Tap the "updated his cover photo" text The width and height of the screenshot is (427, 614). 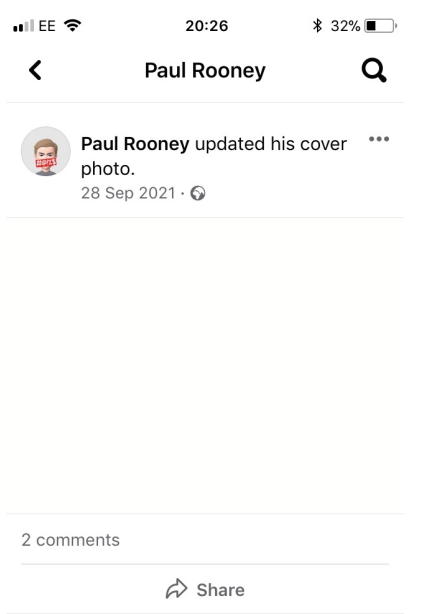pyautogui.click(x=214, y=156)
